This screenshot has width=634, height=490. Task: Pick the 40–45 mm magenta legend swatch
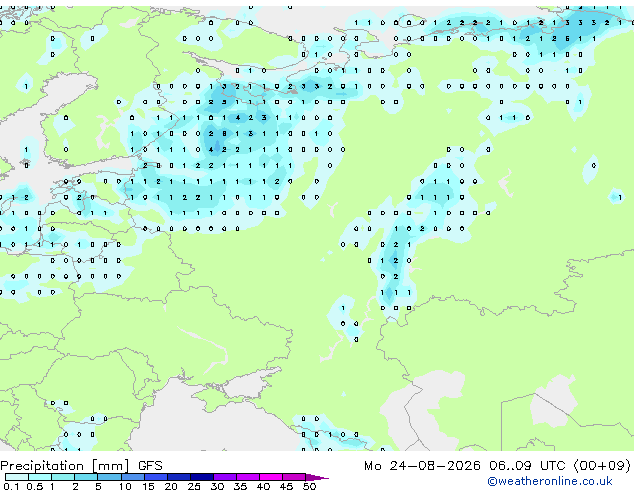(271, 477)
